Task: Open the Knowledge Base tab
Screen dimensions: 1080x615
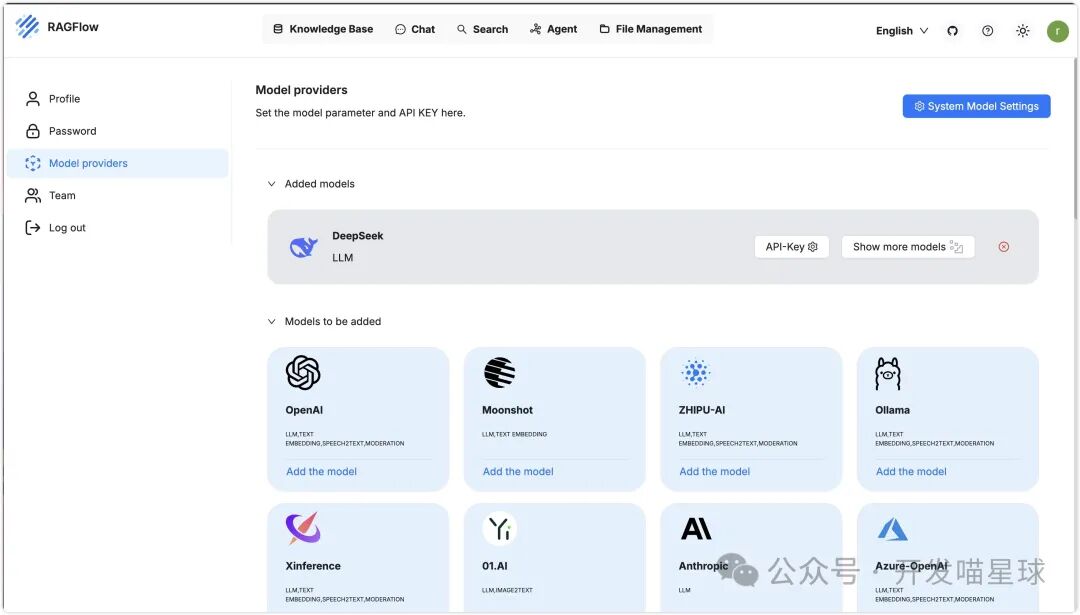Action: pos(323,29)
